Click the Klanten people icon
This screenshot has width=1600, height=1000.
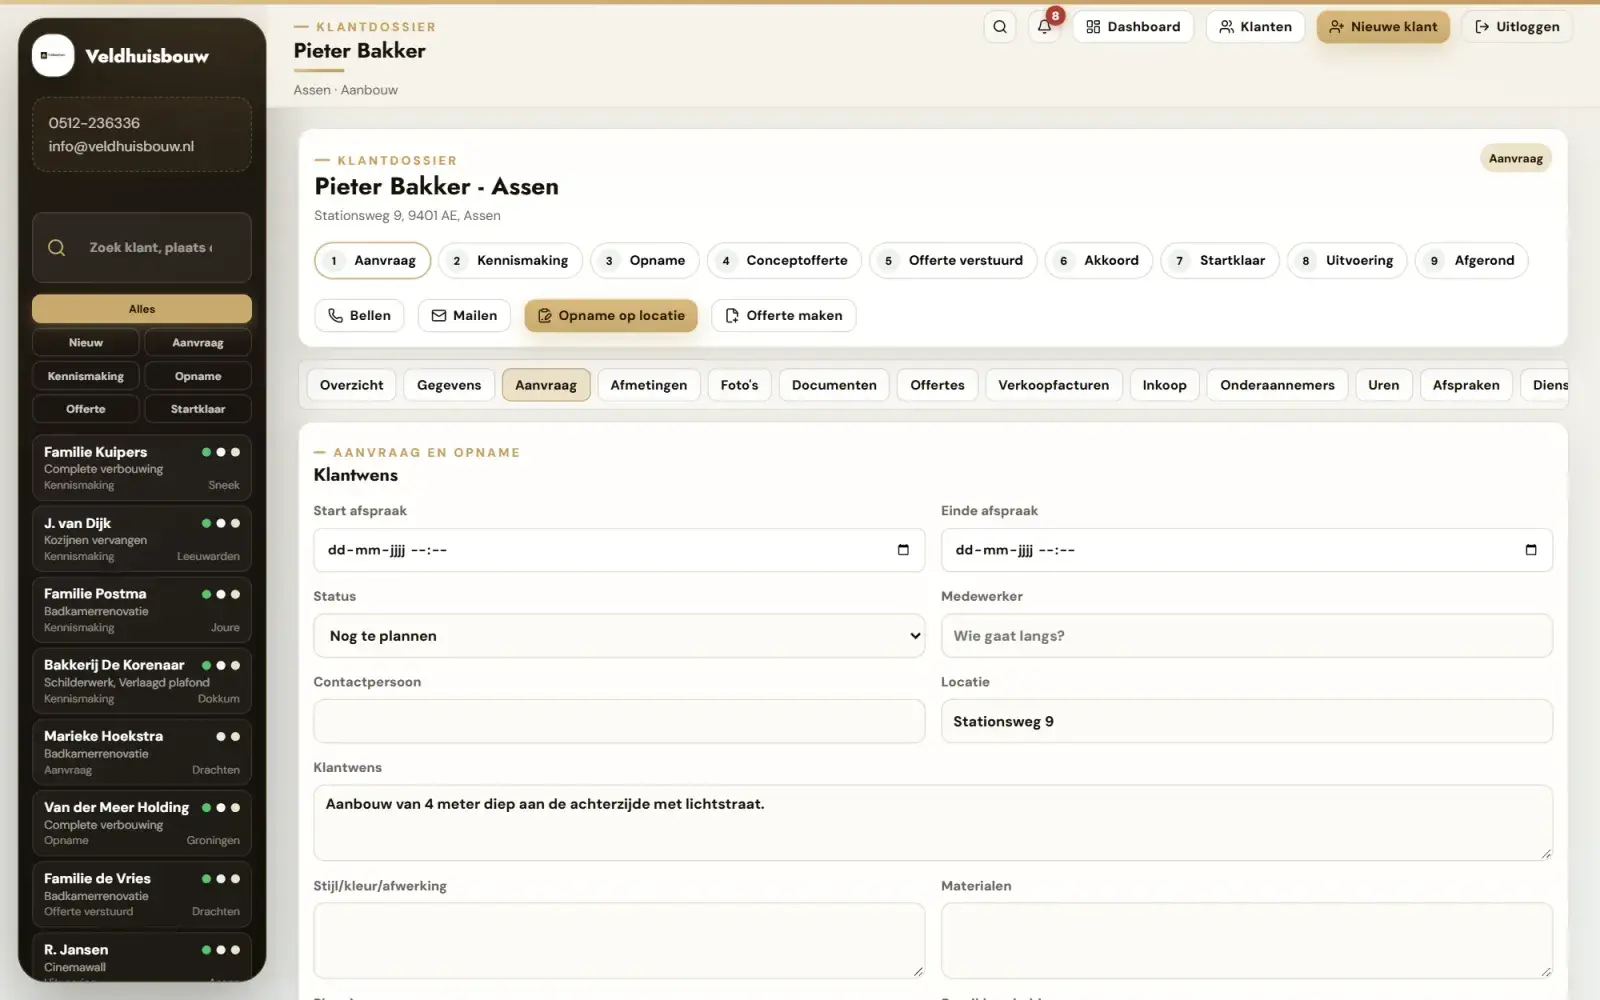click(x=1226, y=27)
